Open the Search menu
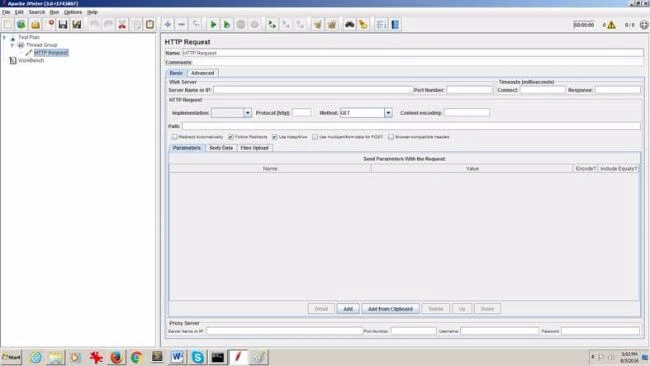The height and width of the screenshot is (366, 650). click(x=36, y=12)
